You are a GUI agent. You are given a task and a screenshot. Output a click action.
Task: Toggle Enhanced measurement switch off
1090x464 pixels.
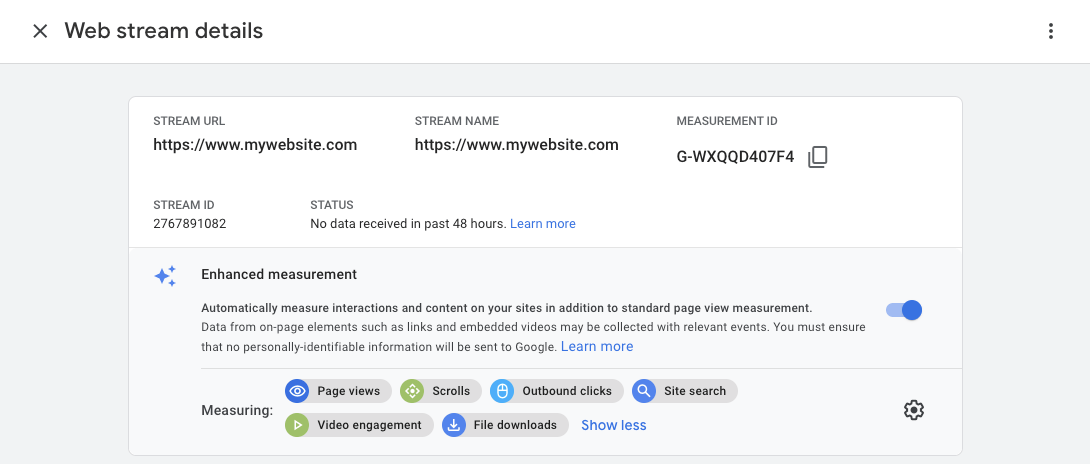click(x=904, y=310)
